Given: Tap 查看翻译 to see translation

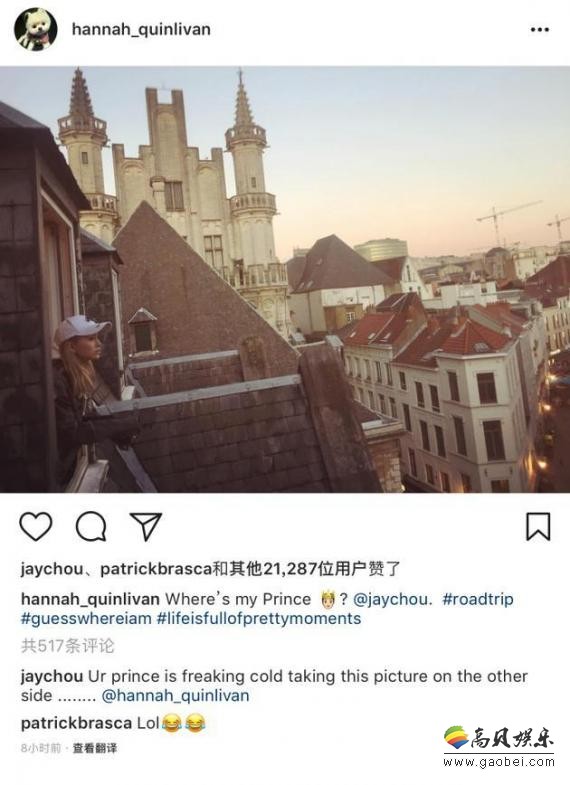Looking at the screenshot, I should tap(95, 748).
